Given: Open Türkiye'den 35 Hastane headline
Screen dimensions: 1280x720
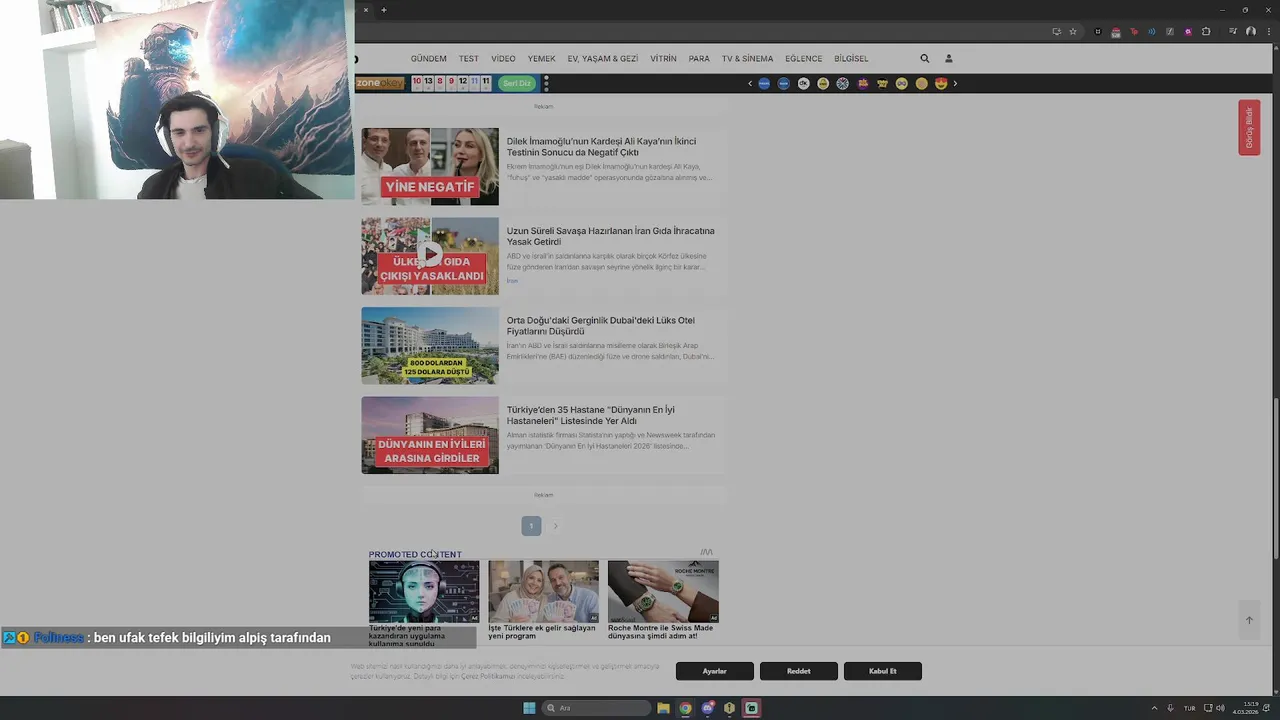Looking at the screenshot, I should click(x=590, y=415).
